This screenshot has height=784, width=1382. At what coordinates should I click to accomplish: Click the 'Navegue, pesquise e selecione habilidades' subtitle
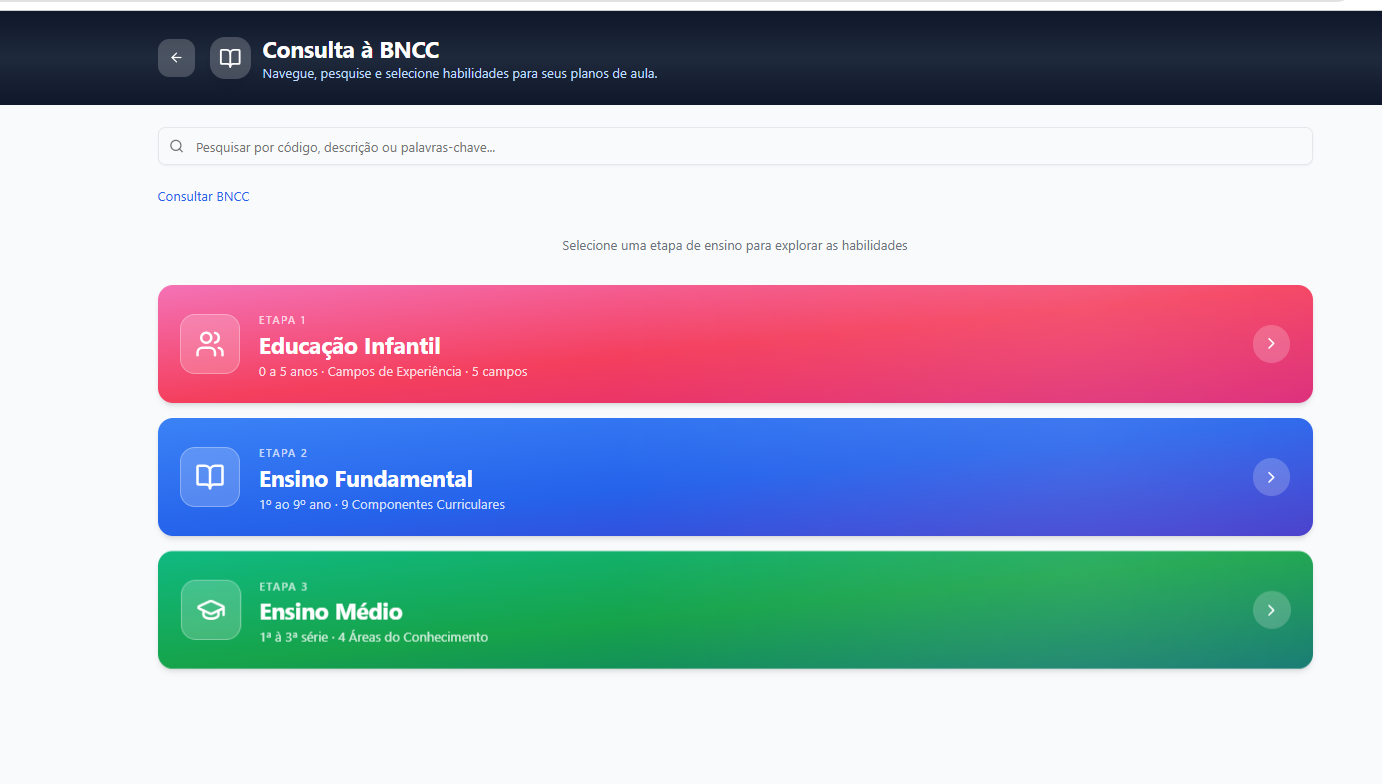pyautogui.click(x=460, y=74)
